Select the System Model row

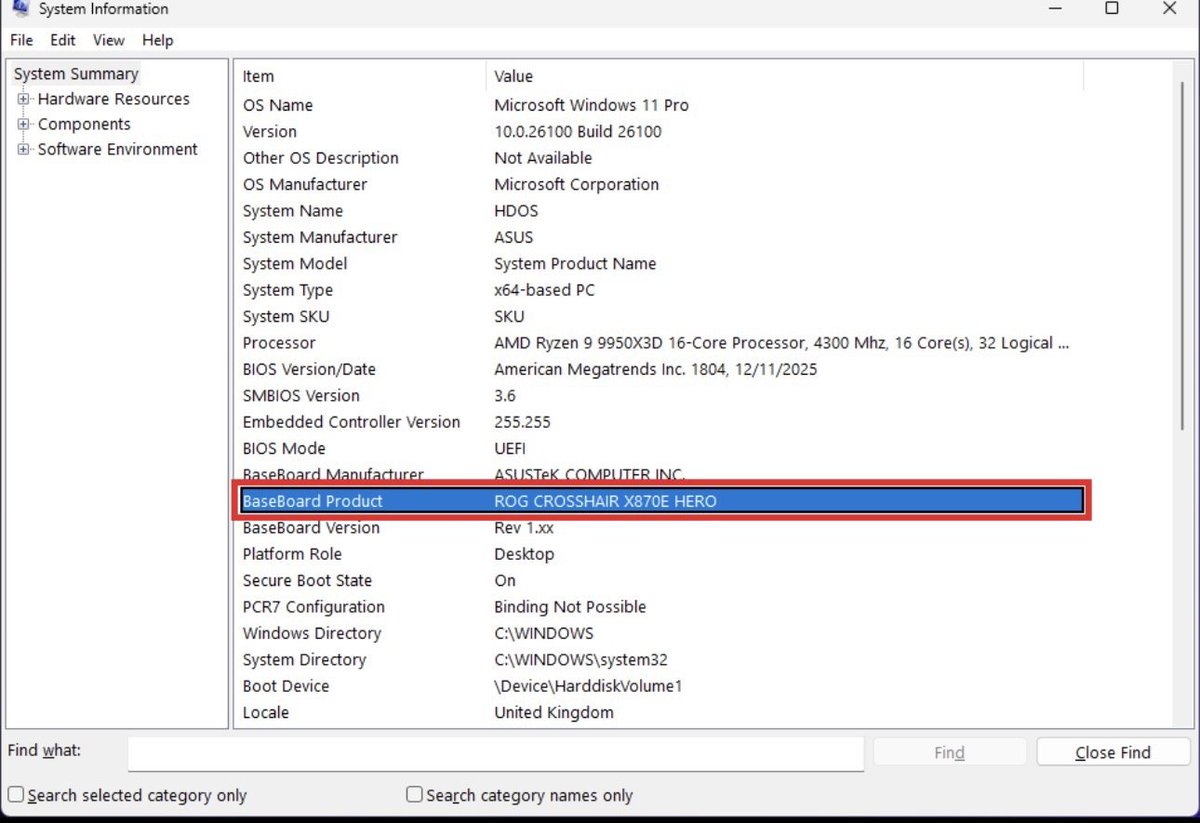click(x=662, y=264)
